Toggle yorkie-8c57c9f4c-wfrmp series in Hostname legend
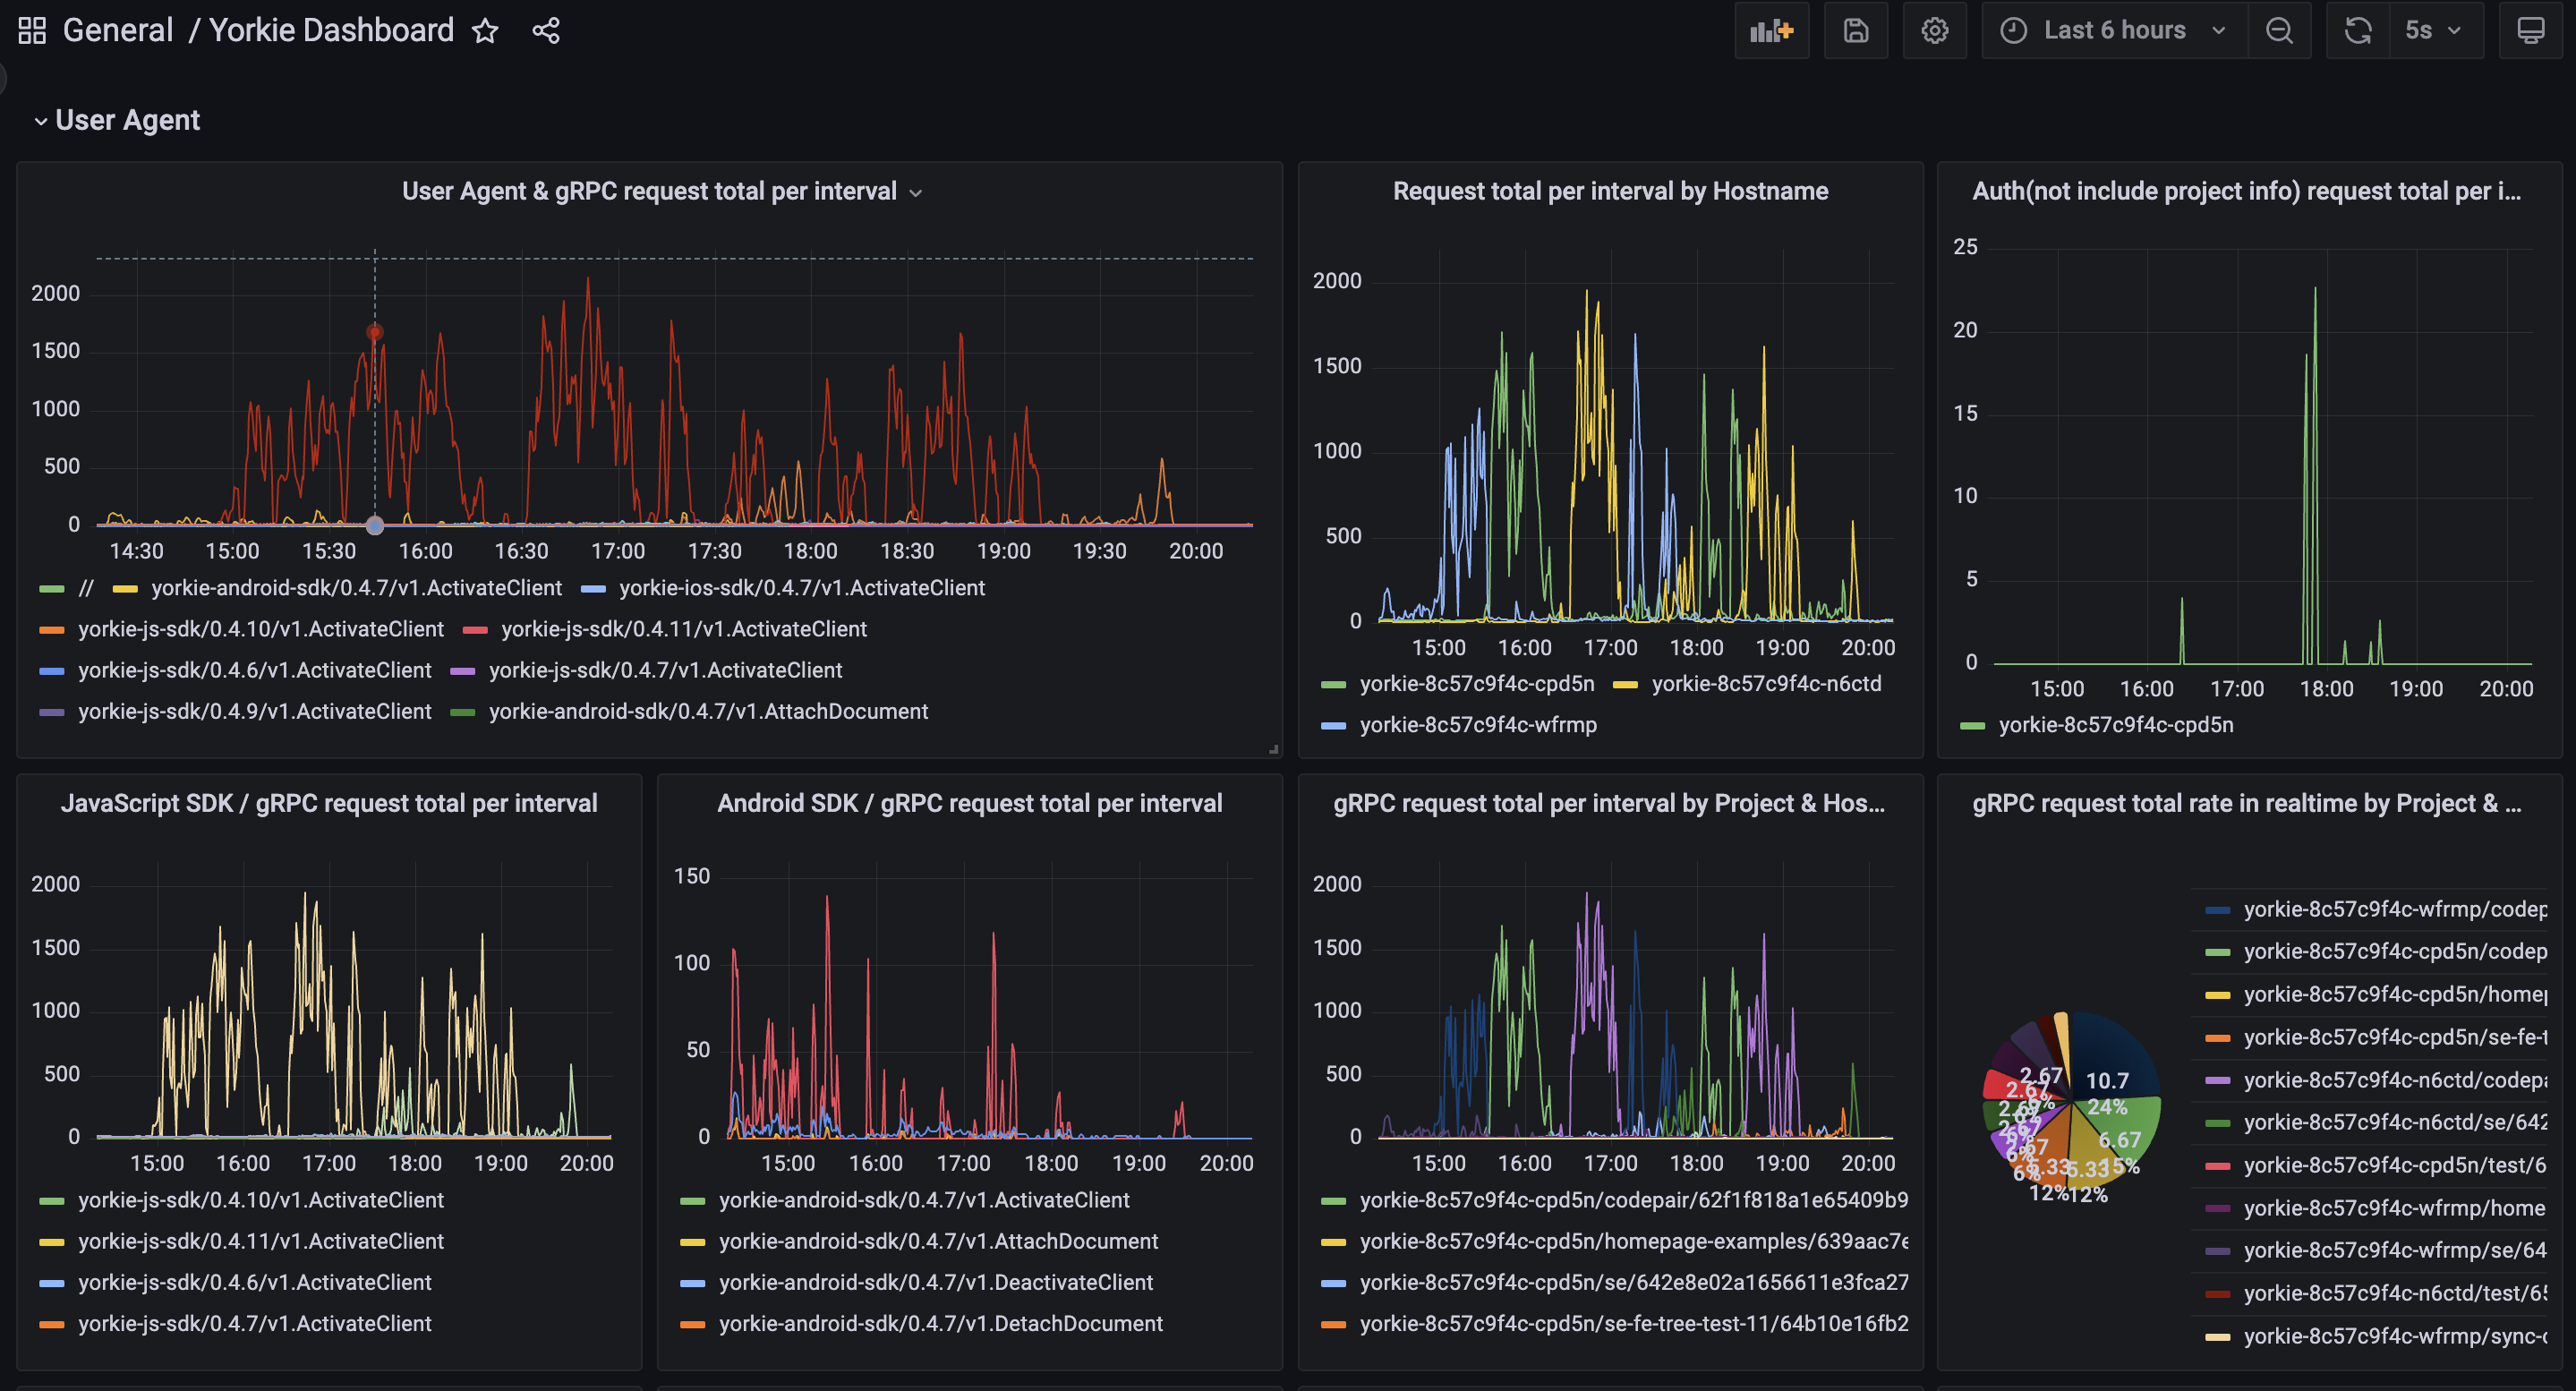The height and width of the screenshot is (1391, 2576). (x=1477, y=725)
